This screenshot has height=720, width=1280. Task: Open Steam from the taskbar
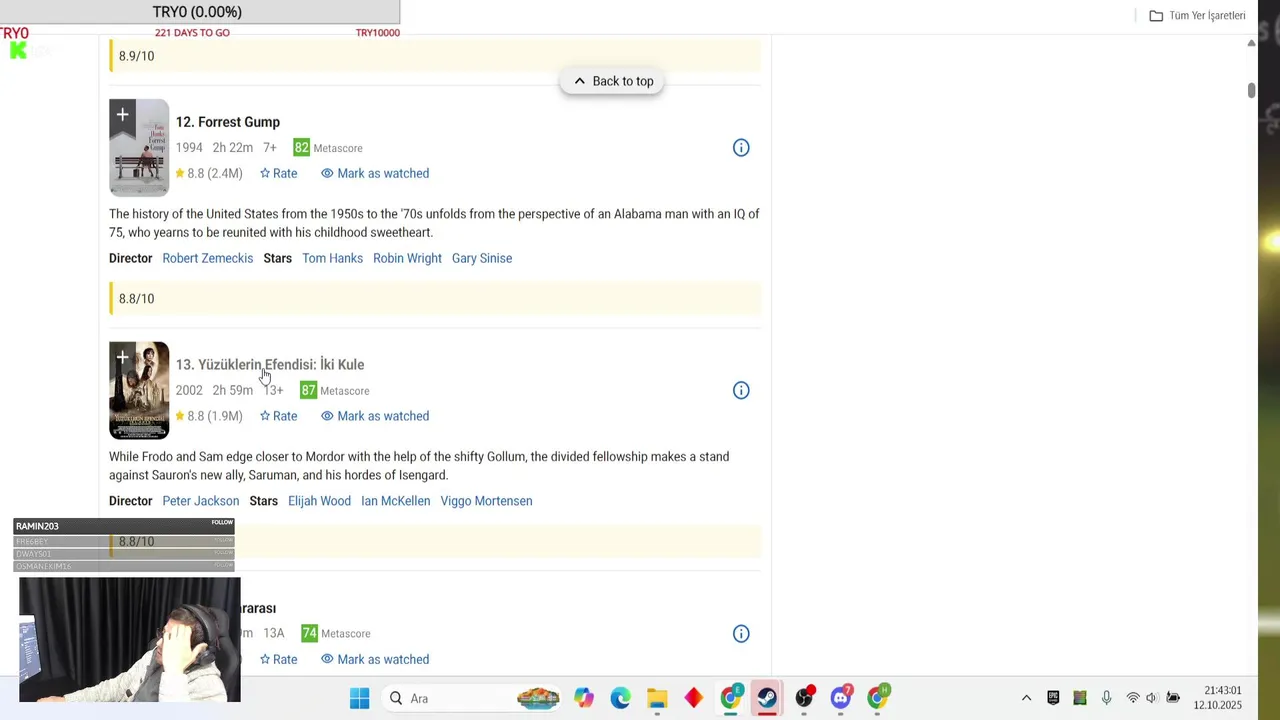point(767,698)
